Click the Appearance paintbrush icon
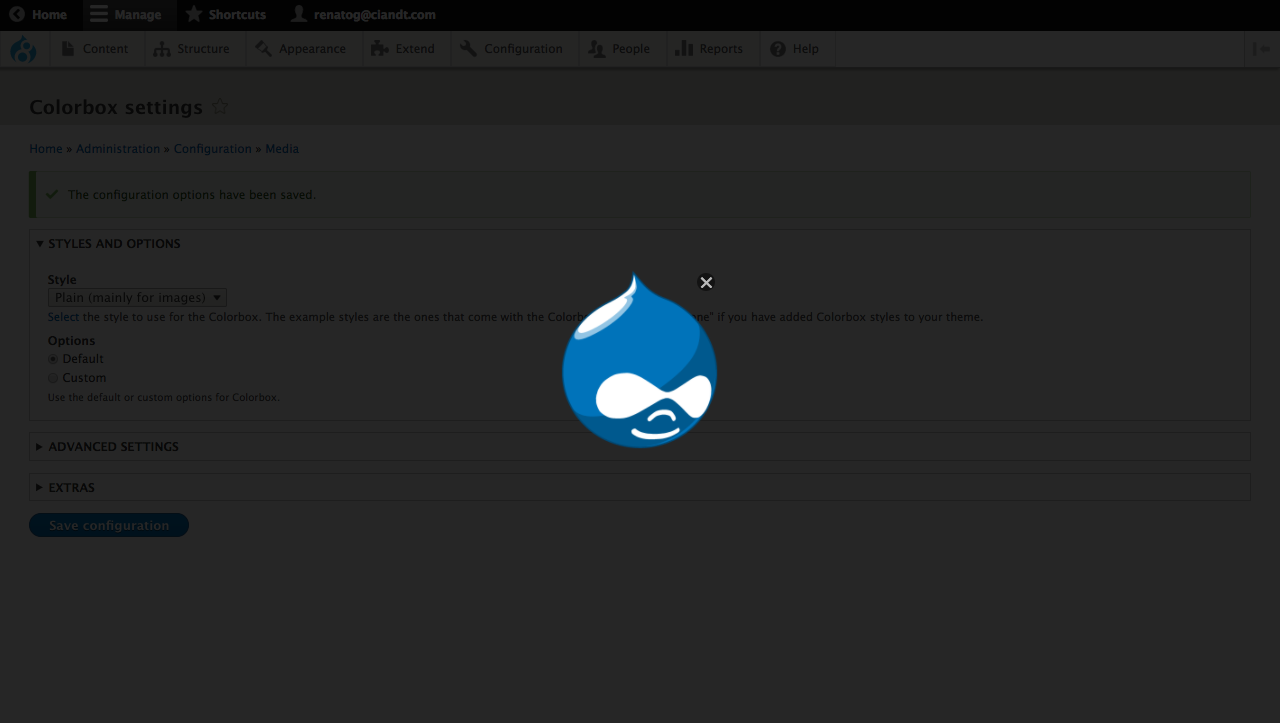 click(x=263, y=49)
